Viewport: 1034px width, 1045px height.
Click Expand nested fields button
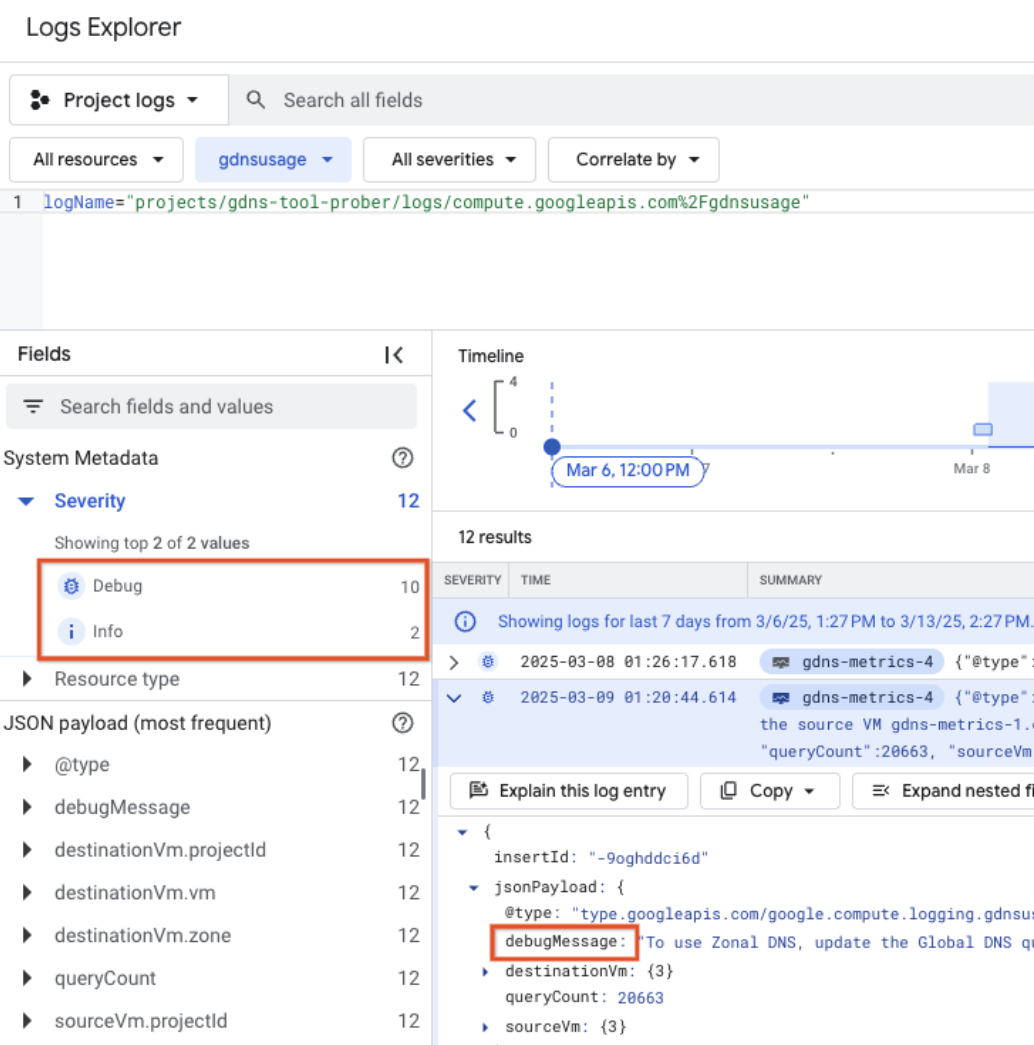coord(943,791)
